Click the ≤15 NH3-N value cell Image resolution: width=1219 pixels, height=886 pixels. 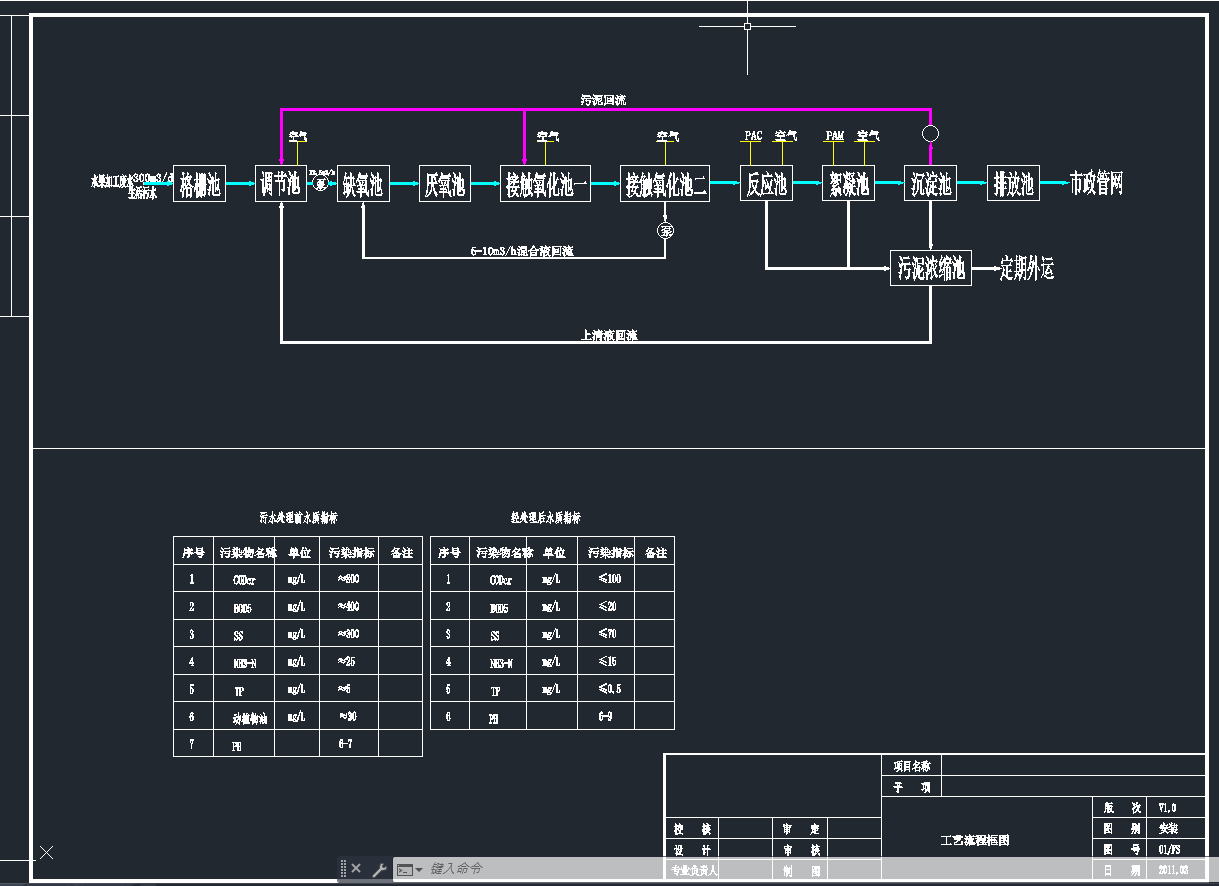tap(608, 661)
